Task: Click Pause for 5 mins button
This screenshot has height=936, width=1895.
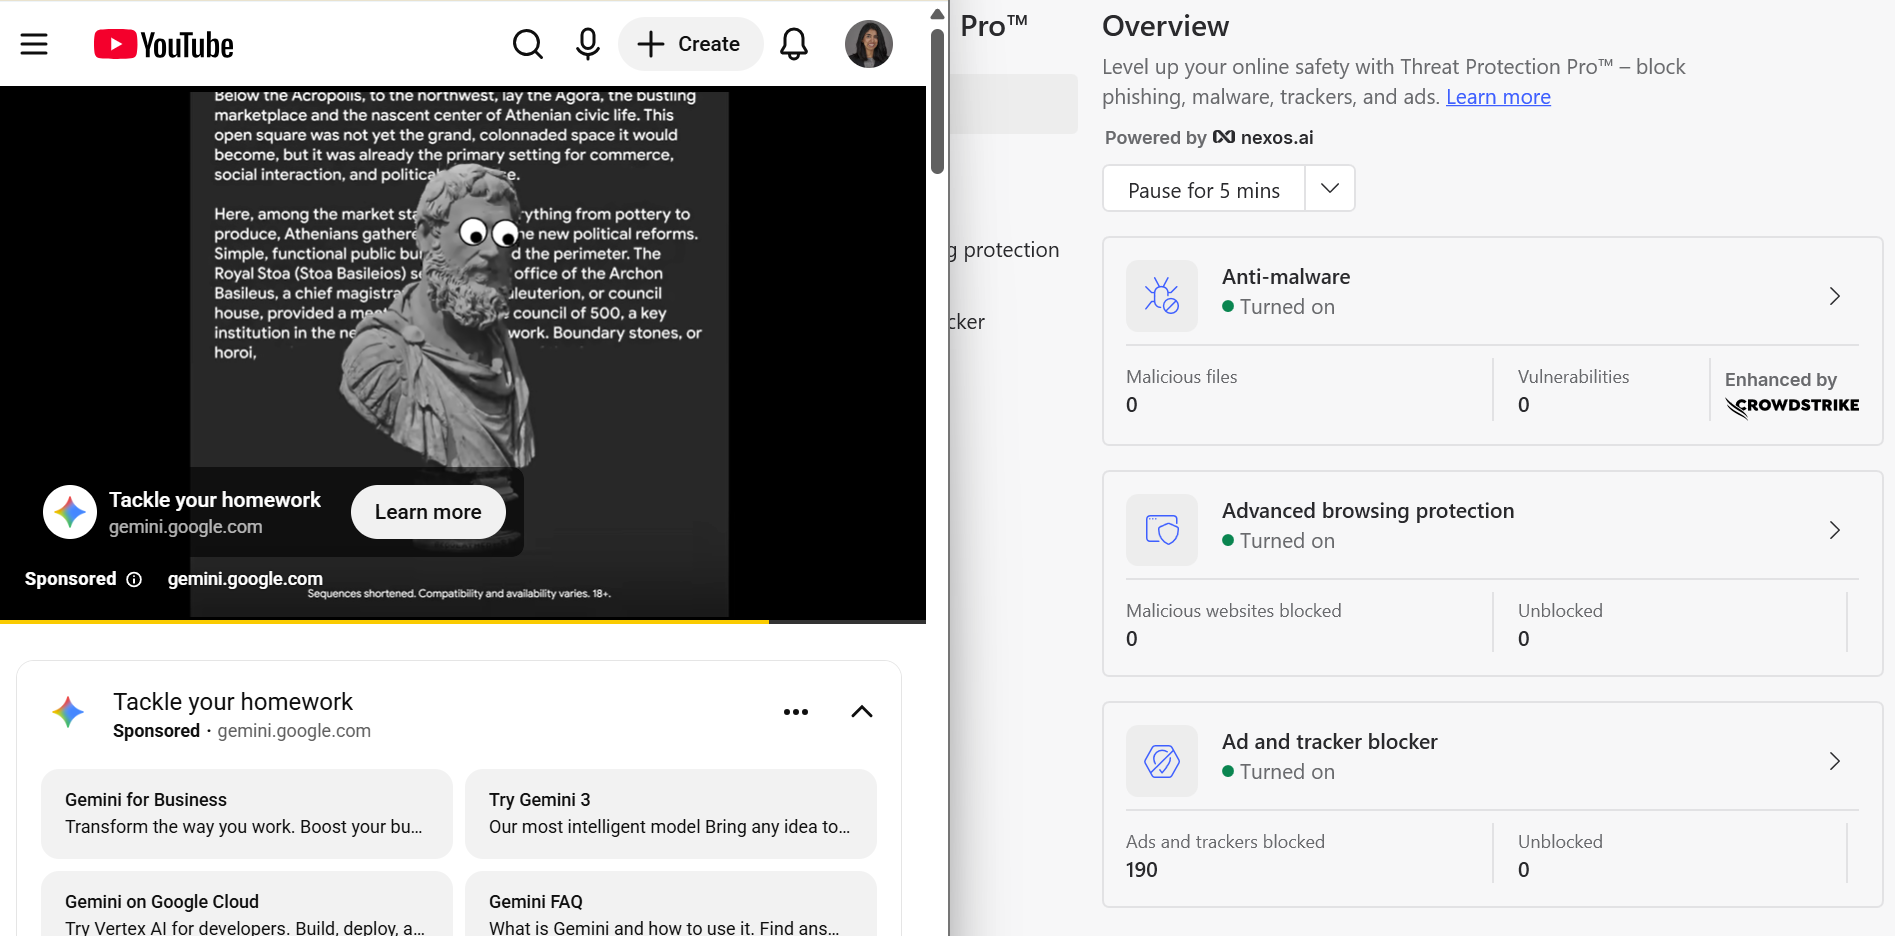Action: click(x=1204, y=190)
